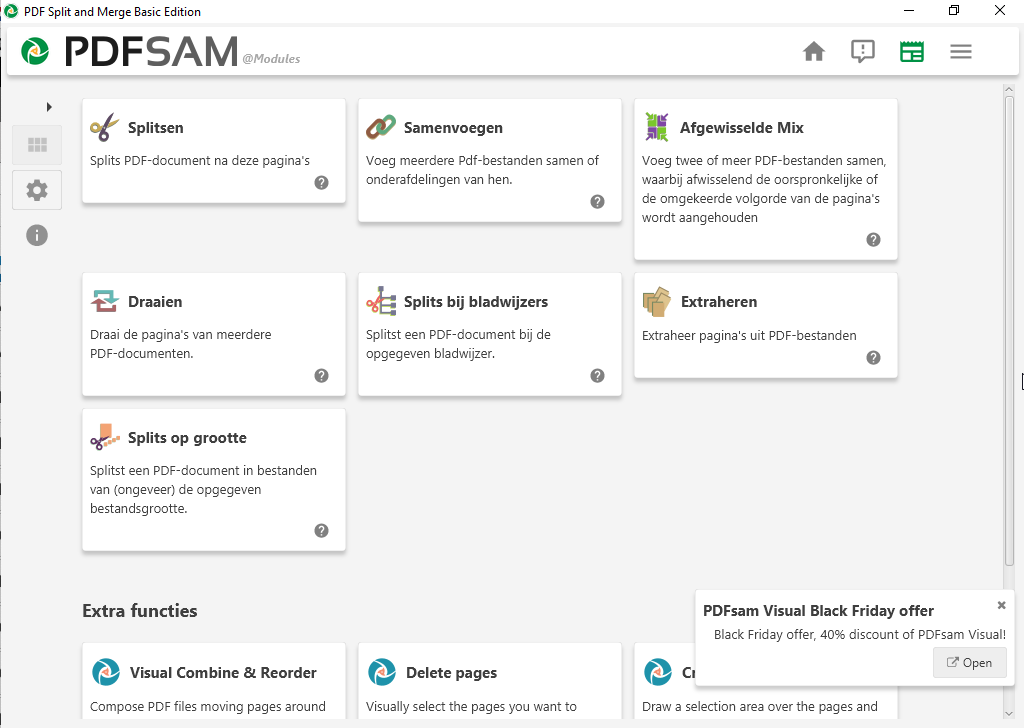Viewport: 1024px width, 728px height.
Task: Click help icon on Splitsen card
Action: click(x=321, y=183)
